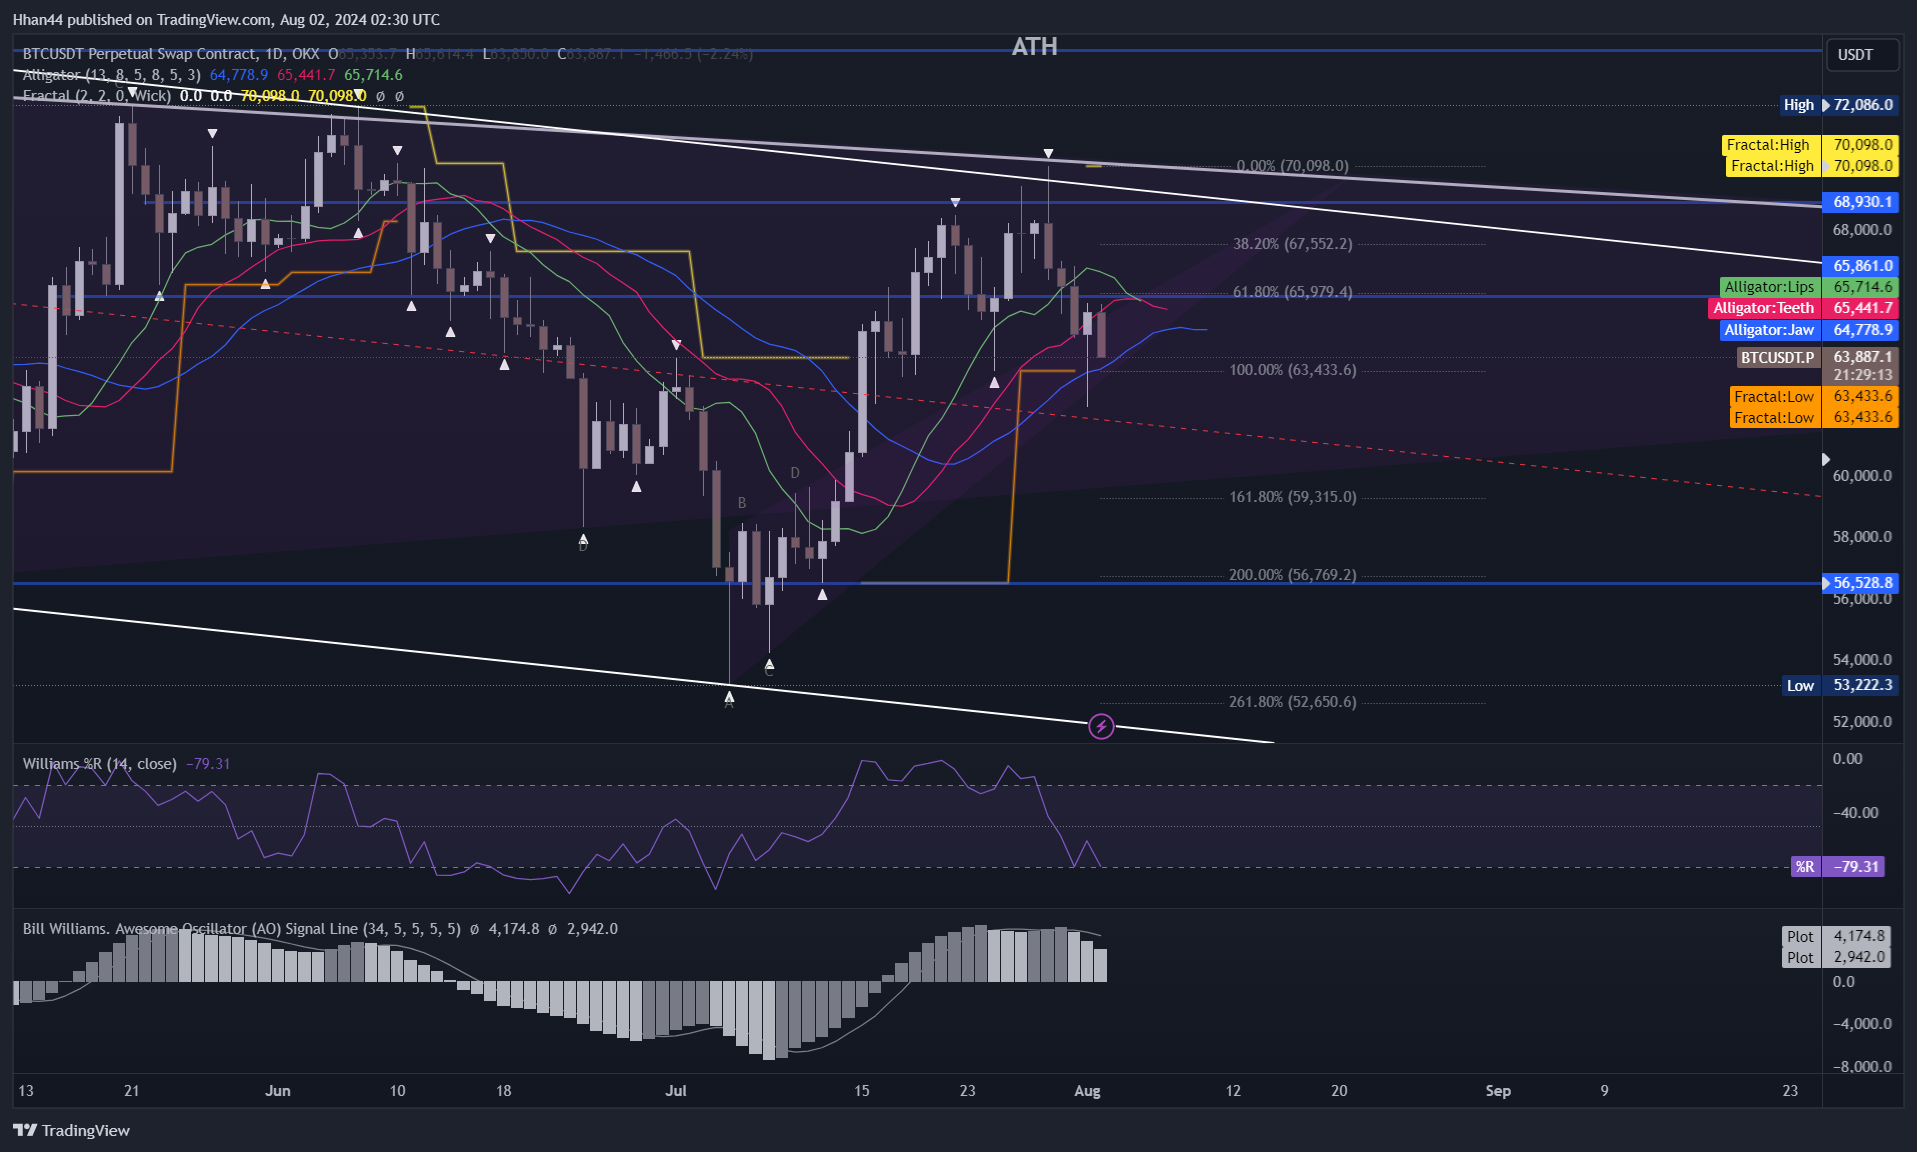Select the Fractal indicator legend
The image size is (1917, 1152).
96,96
